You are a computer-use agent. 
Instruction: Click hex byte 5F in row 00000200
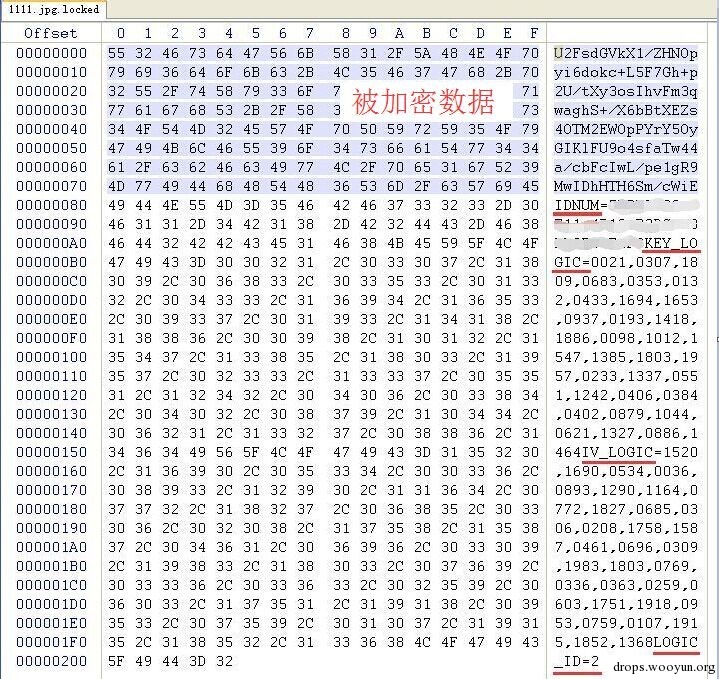point(116,661)
